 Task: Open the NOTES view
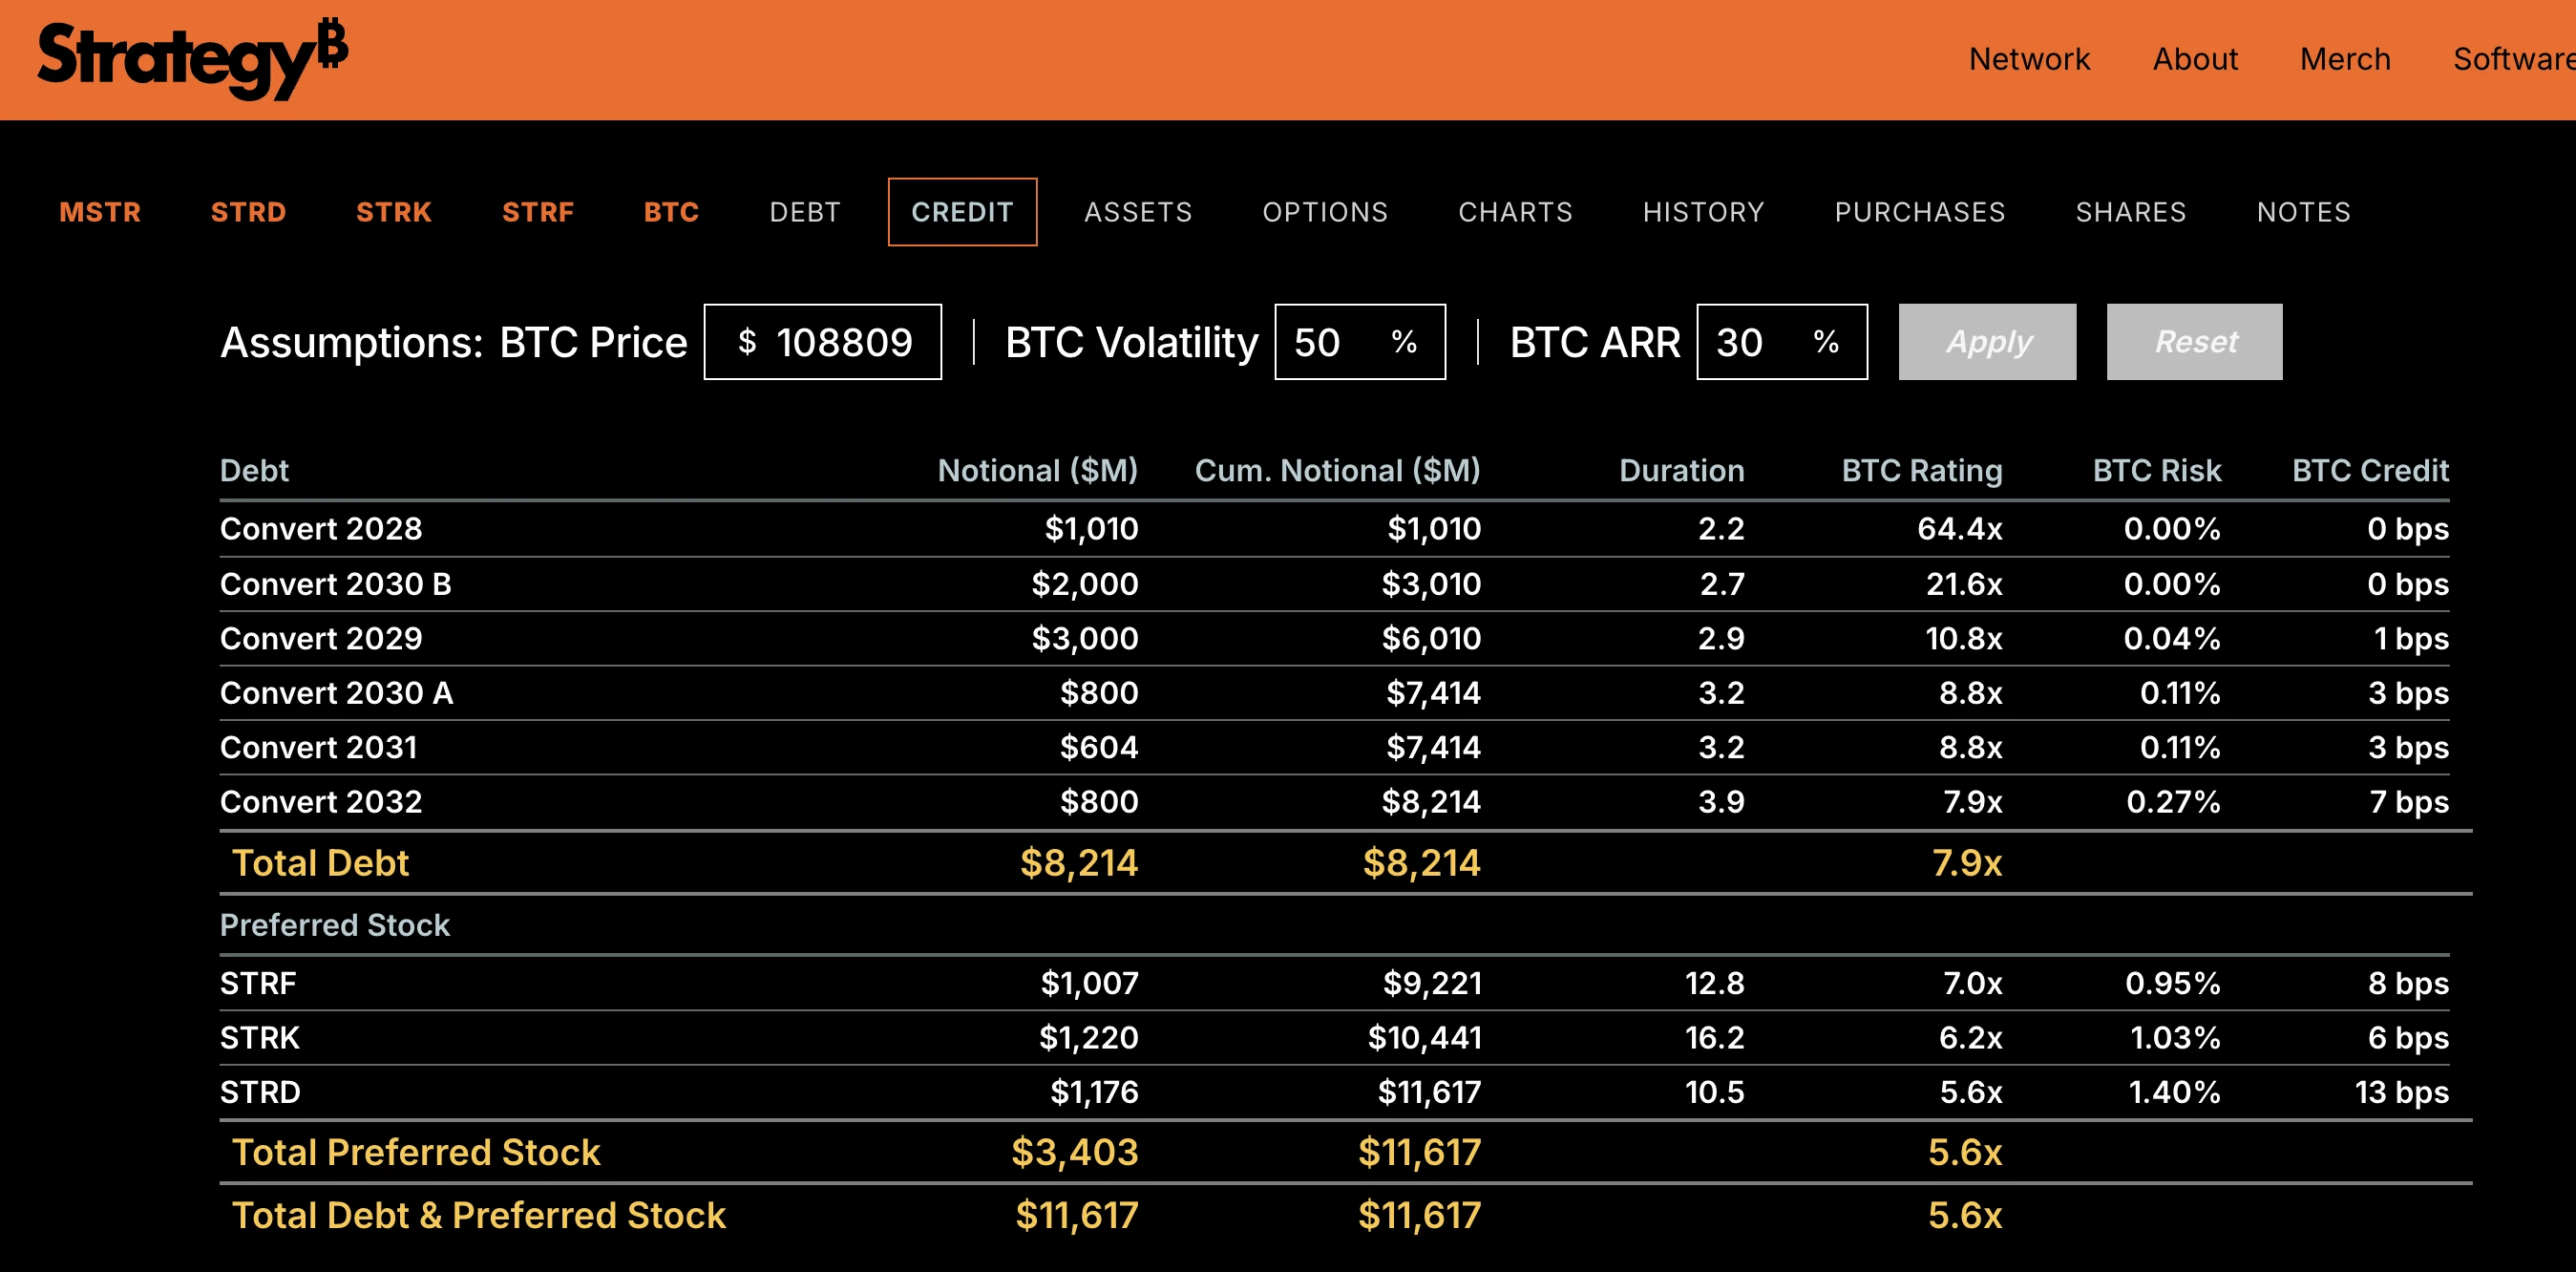click(2303, 211)
